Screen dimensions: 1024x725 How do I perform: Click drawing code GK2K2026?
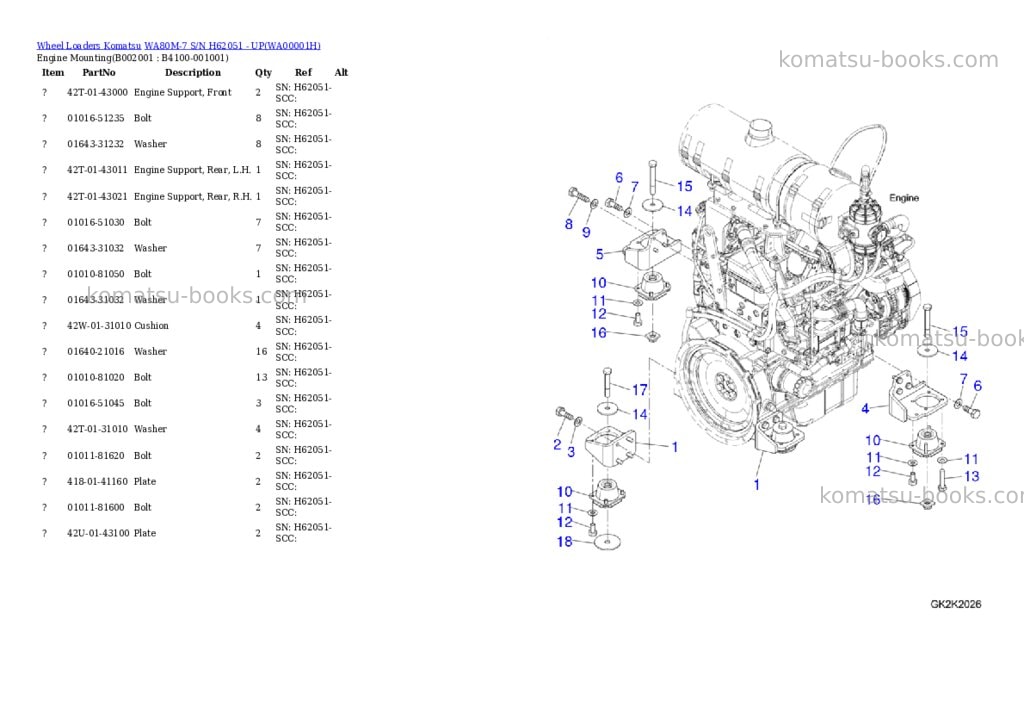[955, 604]
